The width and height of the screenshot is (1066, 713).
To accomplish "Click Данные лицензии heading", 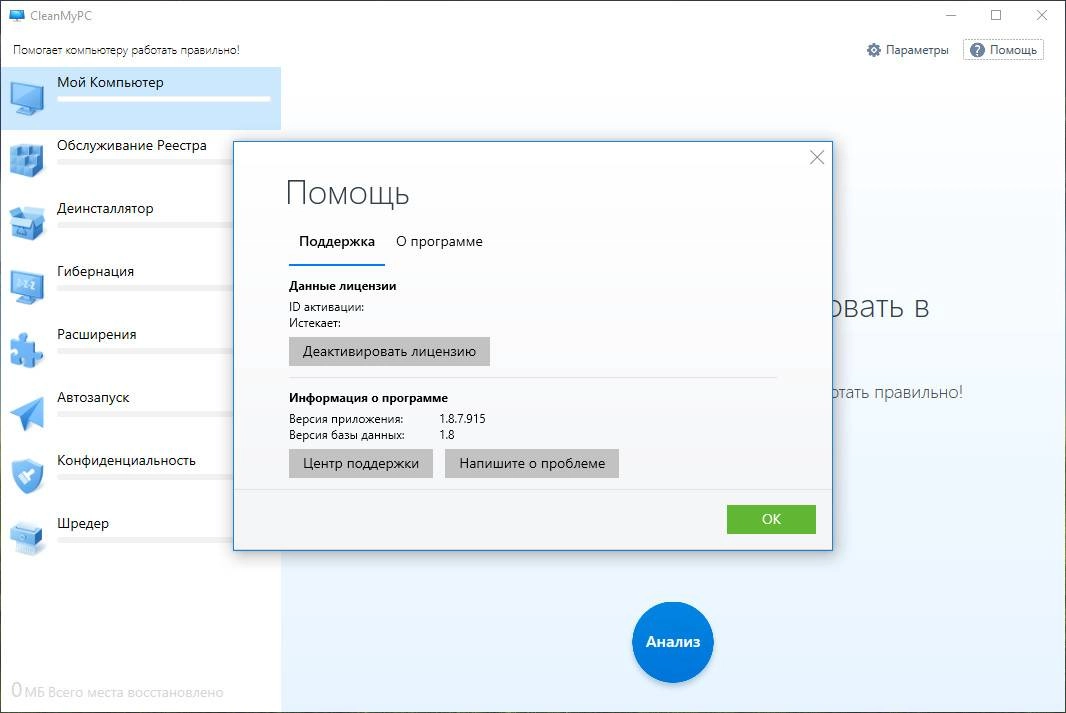I will [x=343, y=286].
